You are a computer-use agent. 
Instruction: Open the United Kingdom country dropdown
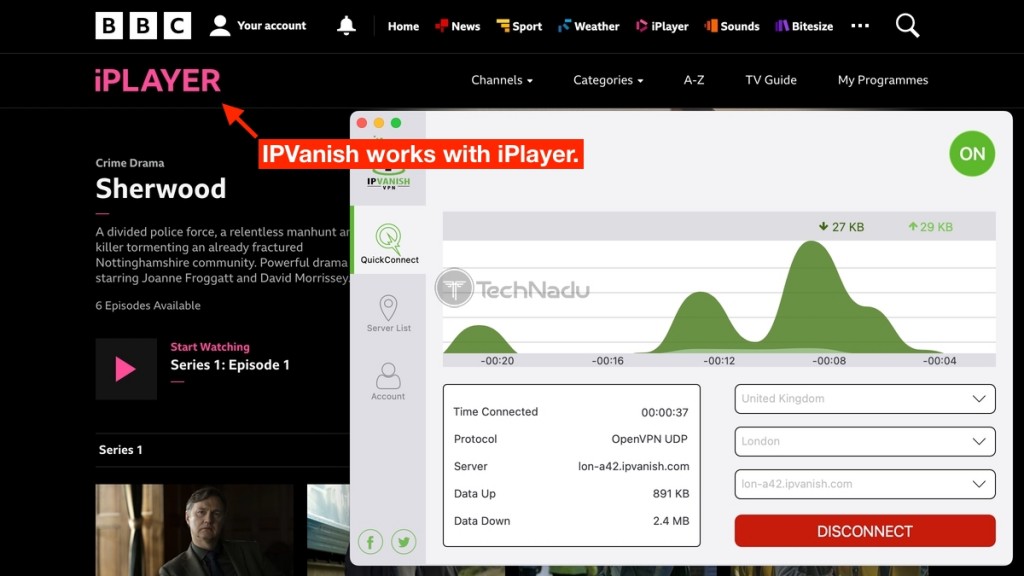point(865,398)
